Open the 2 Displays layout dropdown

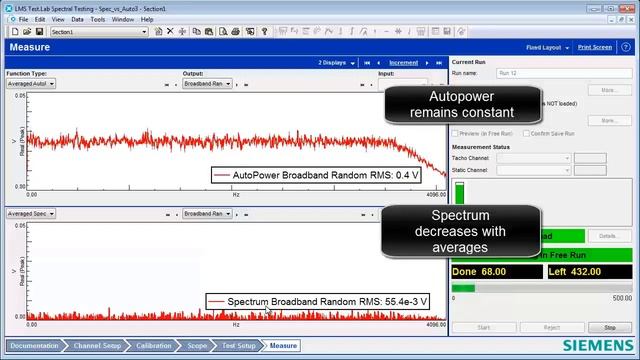click(336, 63)
